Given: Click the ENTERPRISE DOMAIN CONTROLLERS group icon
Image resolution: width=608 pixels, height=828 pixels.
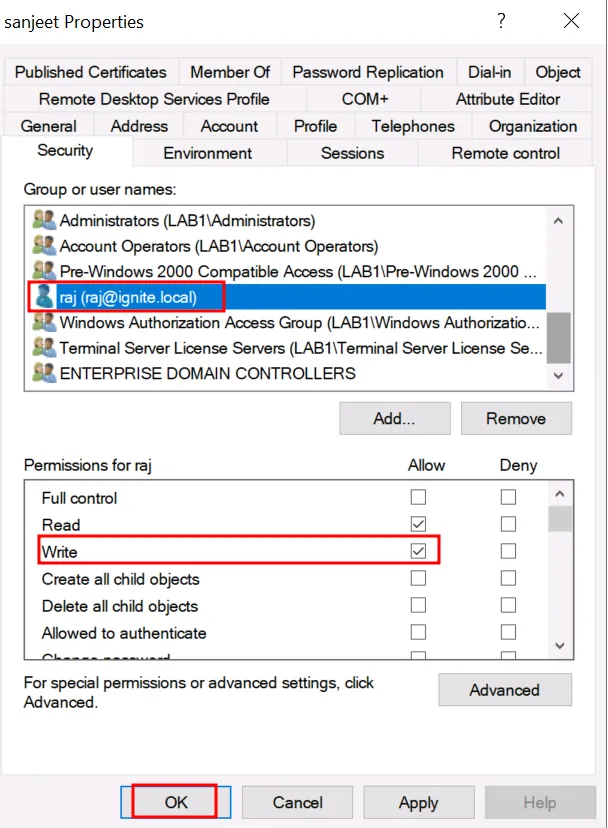Looking at the screenshot, I should click(44, 373).
